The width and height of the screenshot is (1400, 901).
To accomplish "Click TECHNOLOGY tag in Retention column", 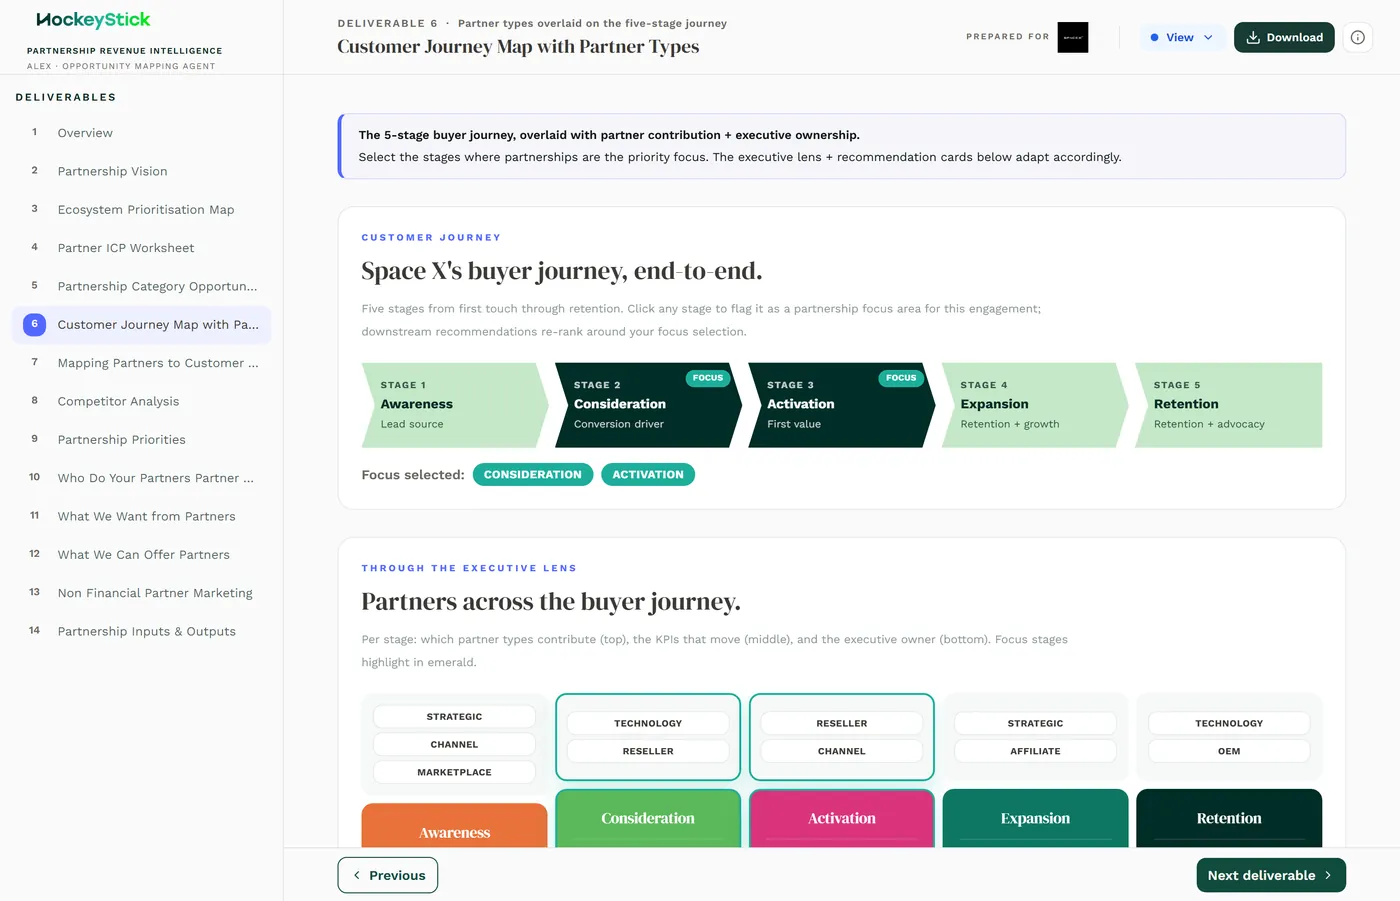I will pos(1229,723).
